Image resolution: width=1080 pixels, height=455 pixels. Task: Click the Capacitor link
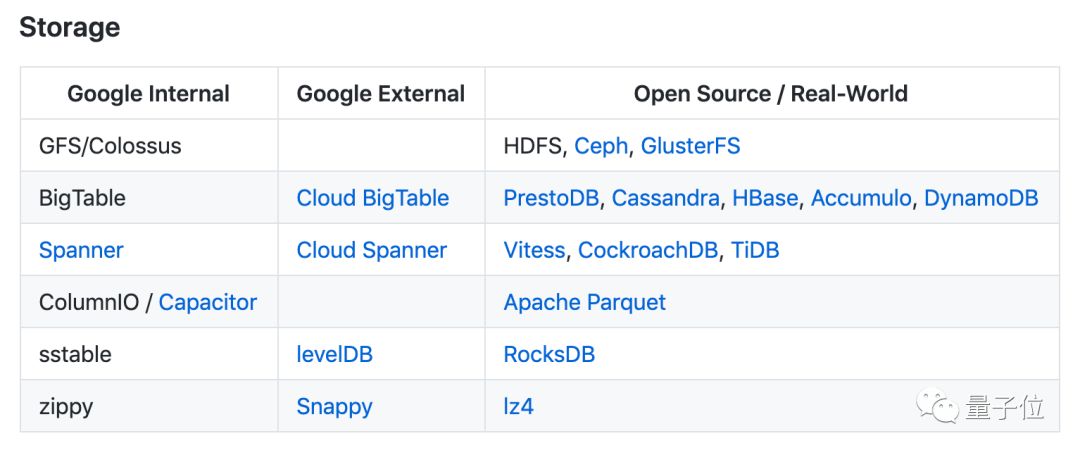(x=208, y=302)
